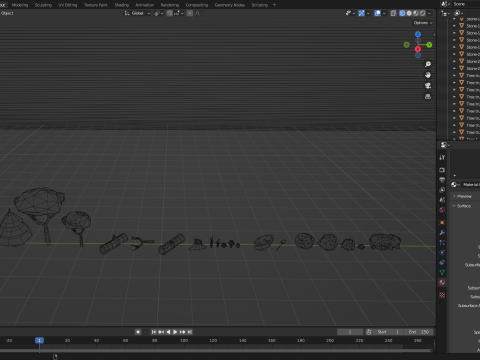The image size is (480, 360).
Task: Add a new workspace with plus button
Action: tap(274, 5)
